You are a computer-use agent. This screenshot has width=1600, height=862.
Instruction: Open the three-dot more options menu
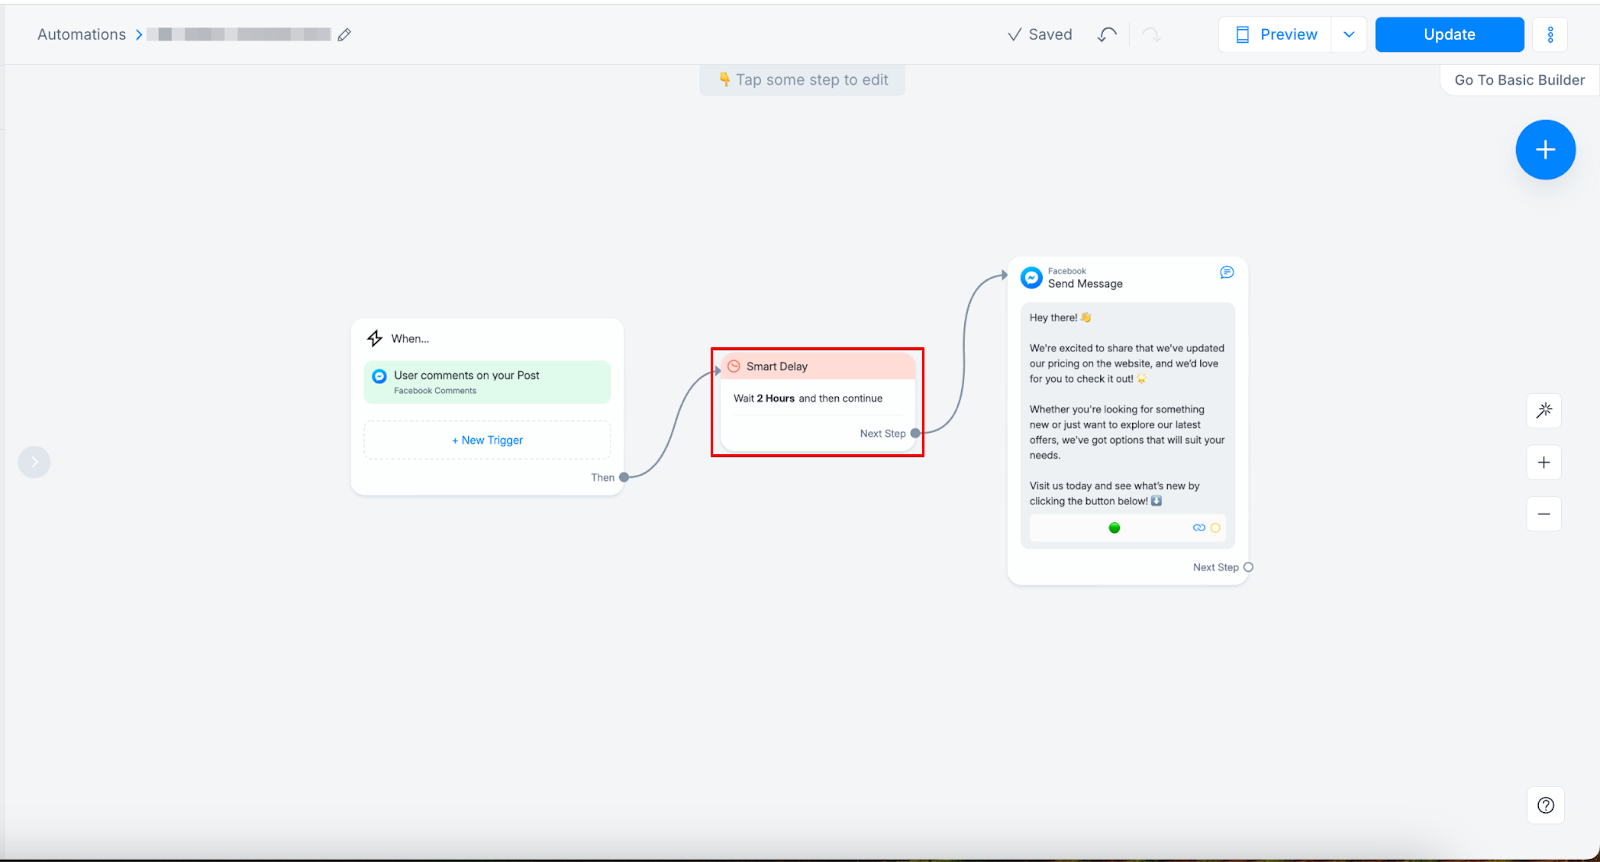(x=1550, y=35)
